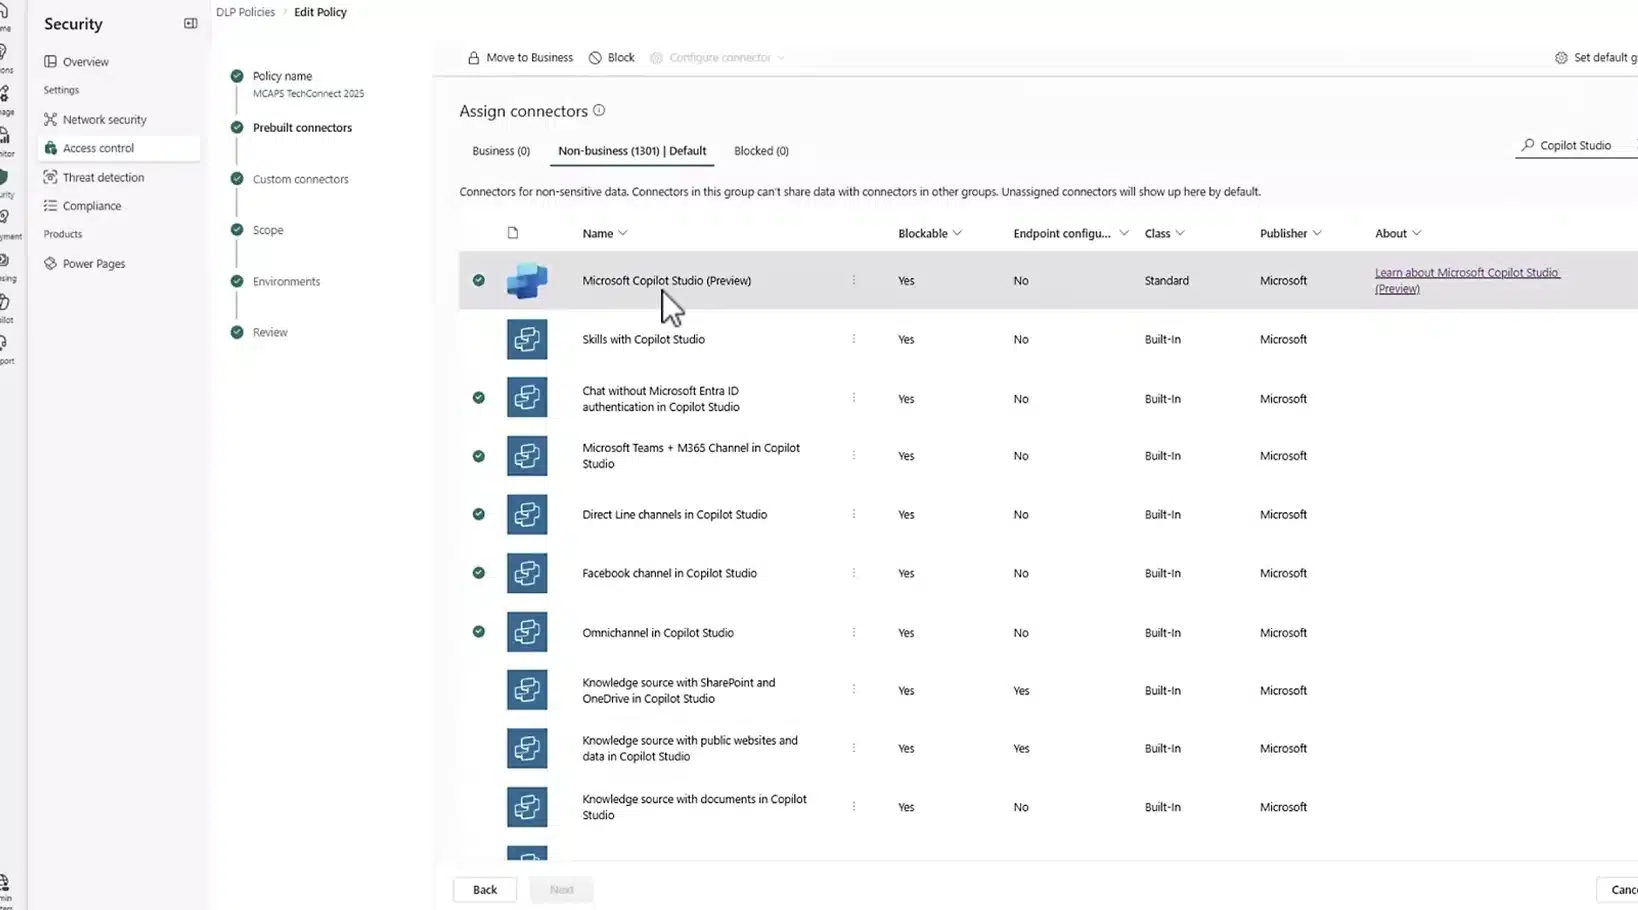Click the Copilot Studio search field
1638x910 pixels.
point(1575,145)
